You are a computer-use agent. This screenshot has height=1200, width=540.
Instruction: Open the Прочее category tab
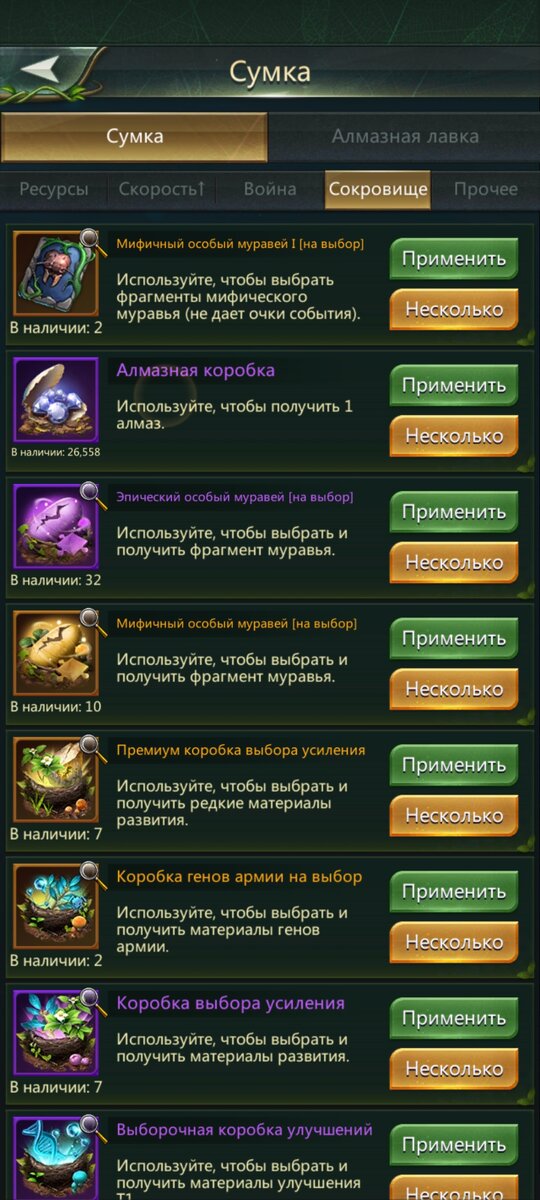486,189
